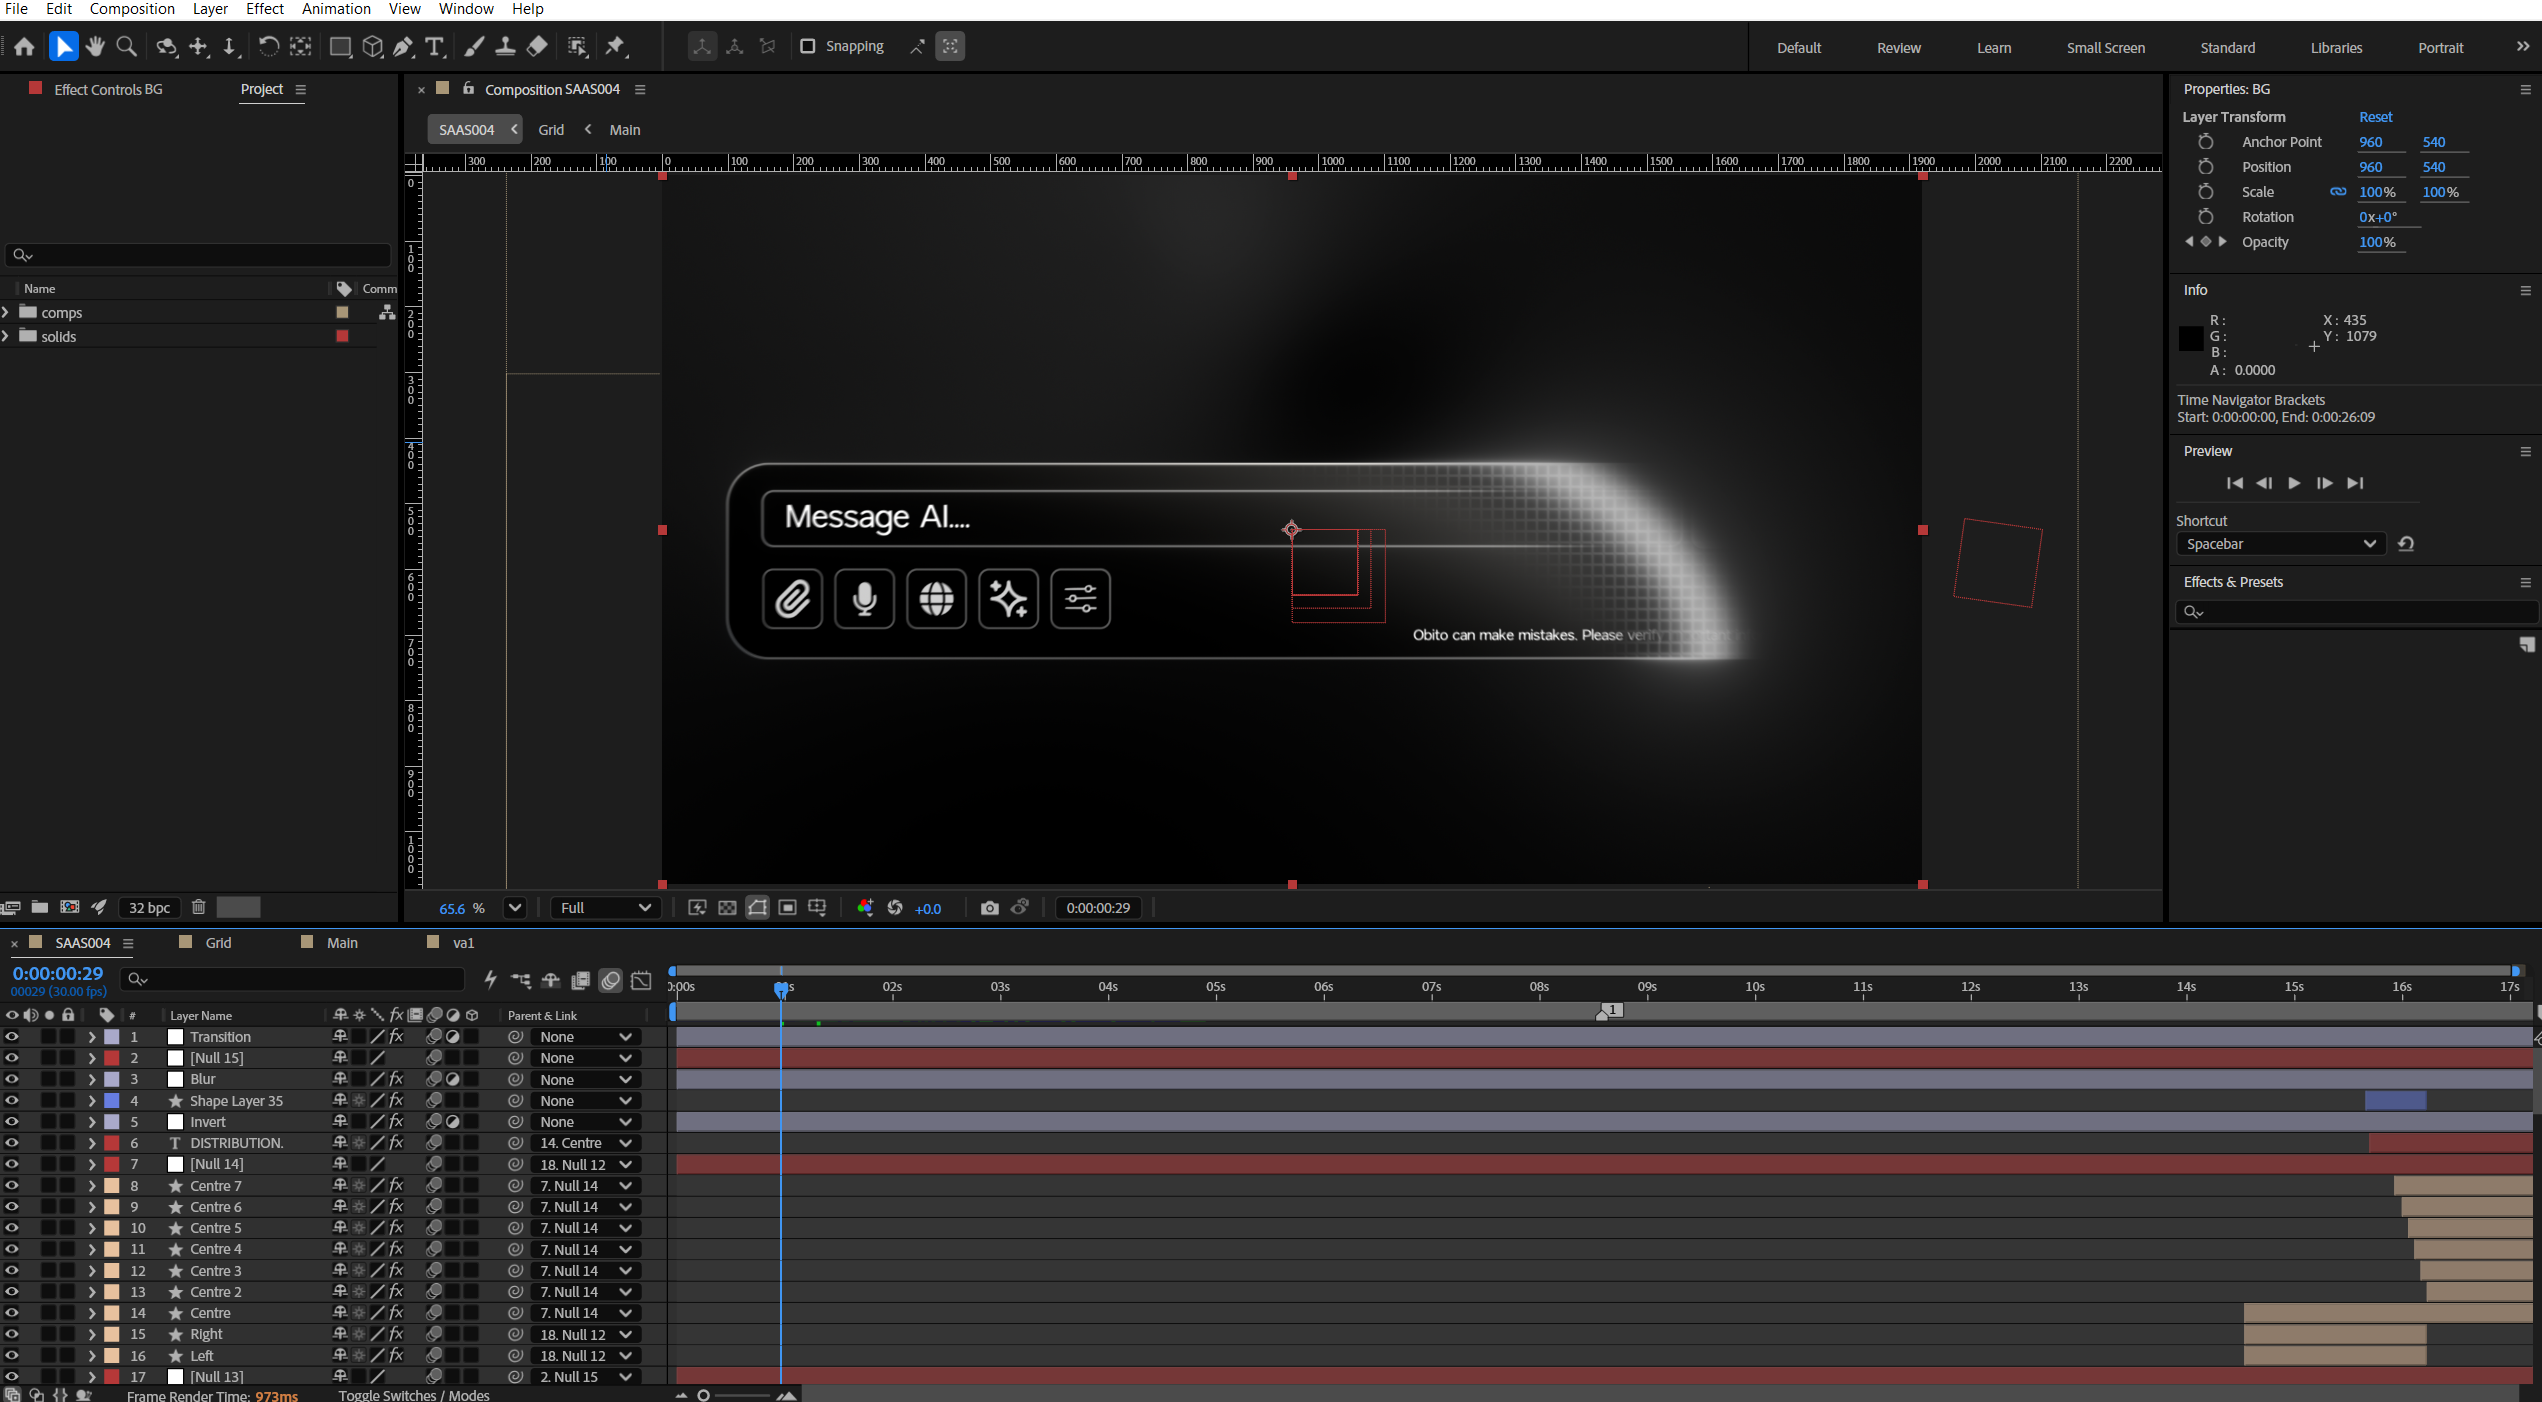Select the Zoom tool
Image resolution: width=2542 pixels, height=1402 pixels.
point(126,46)
